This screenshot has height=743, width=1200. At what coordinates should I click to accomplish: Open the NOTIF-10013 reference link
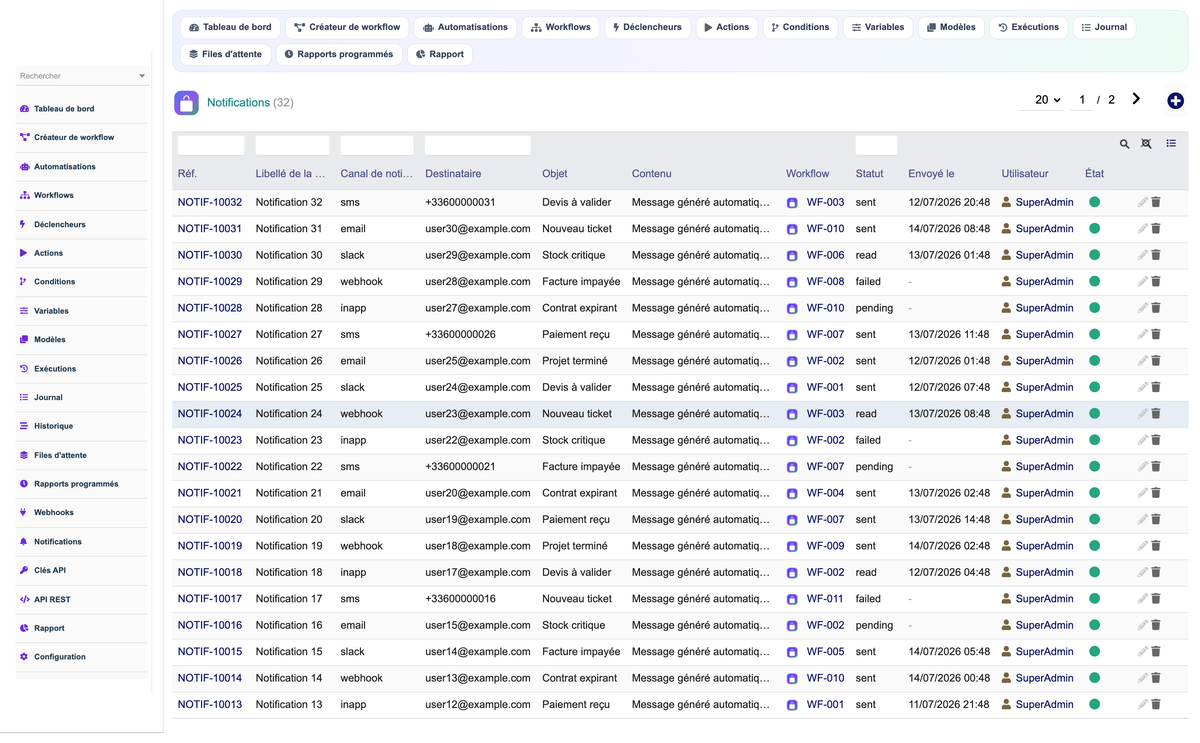point(210,704)
